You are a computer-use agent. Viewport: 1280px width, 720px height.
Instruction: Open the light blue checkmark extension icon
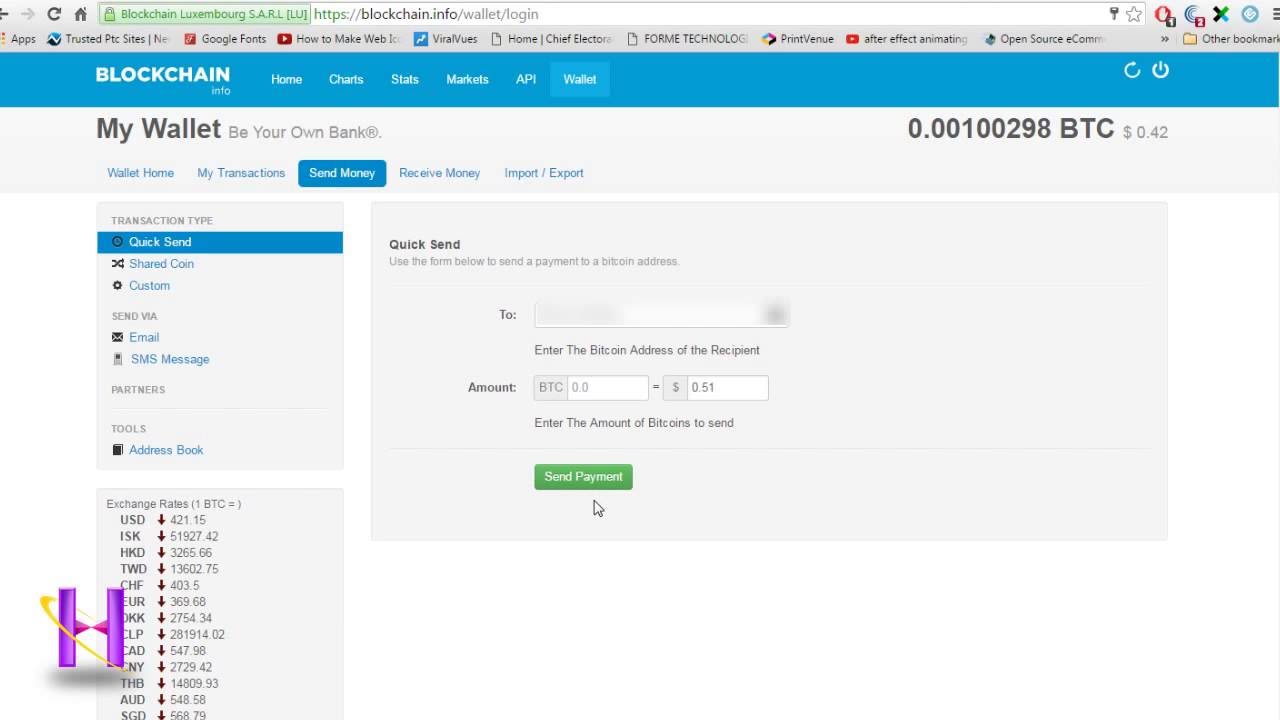(x=1250, y=14)
